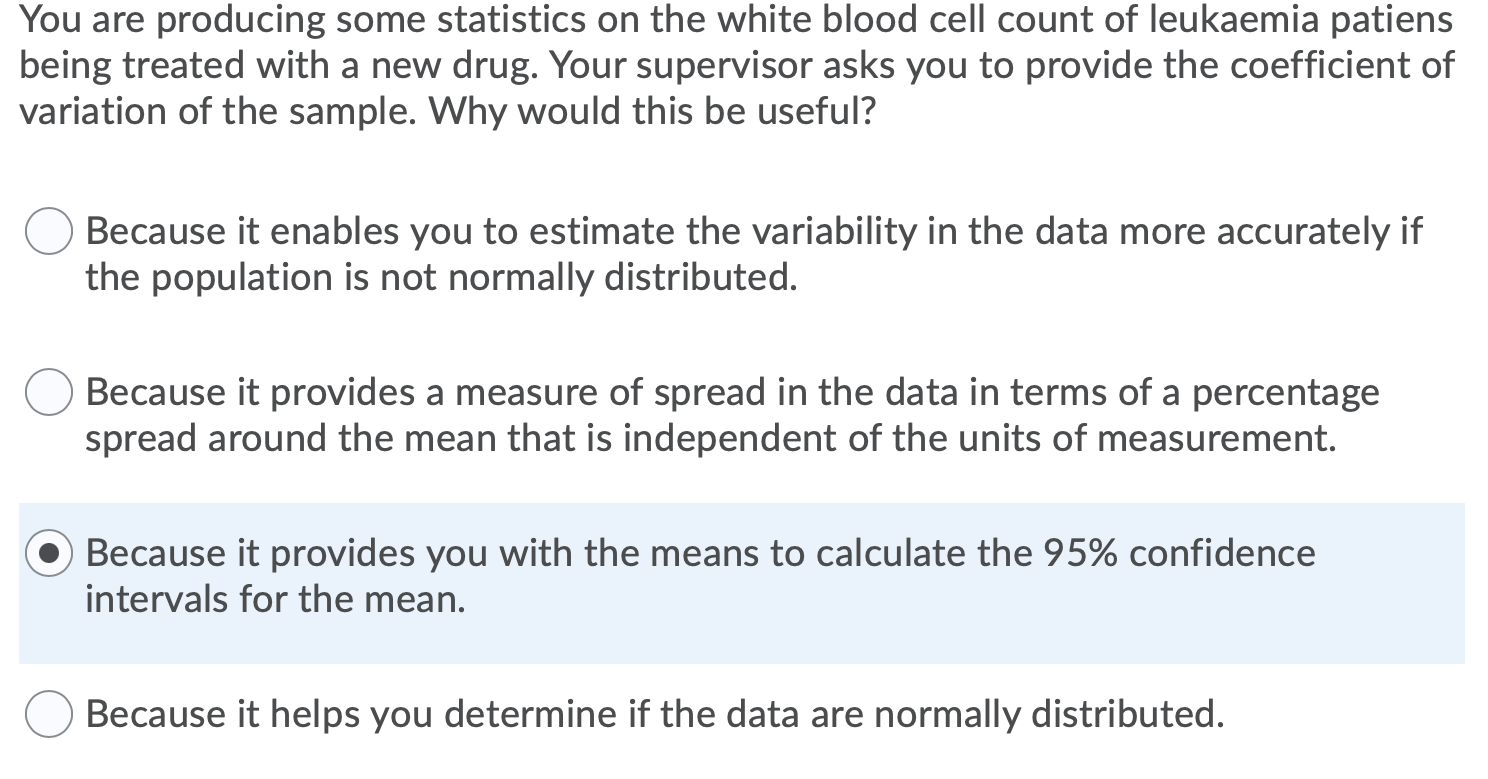Select the 'percentage spread around the mean' option
1488x779 pixels.
coord(47,391)
